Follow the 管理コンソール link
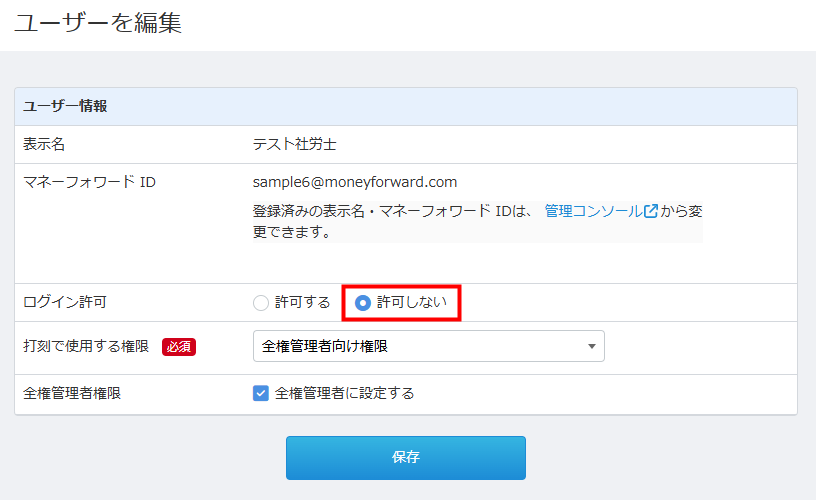This screenshot has width=816, height=500. tap(593, 211)
